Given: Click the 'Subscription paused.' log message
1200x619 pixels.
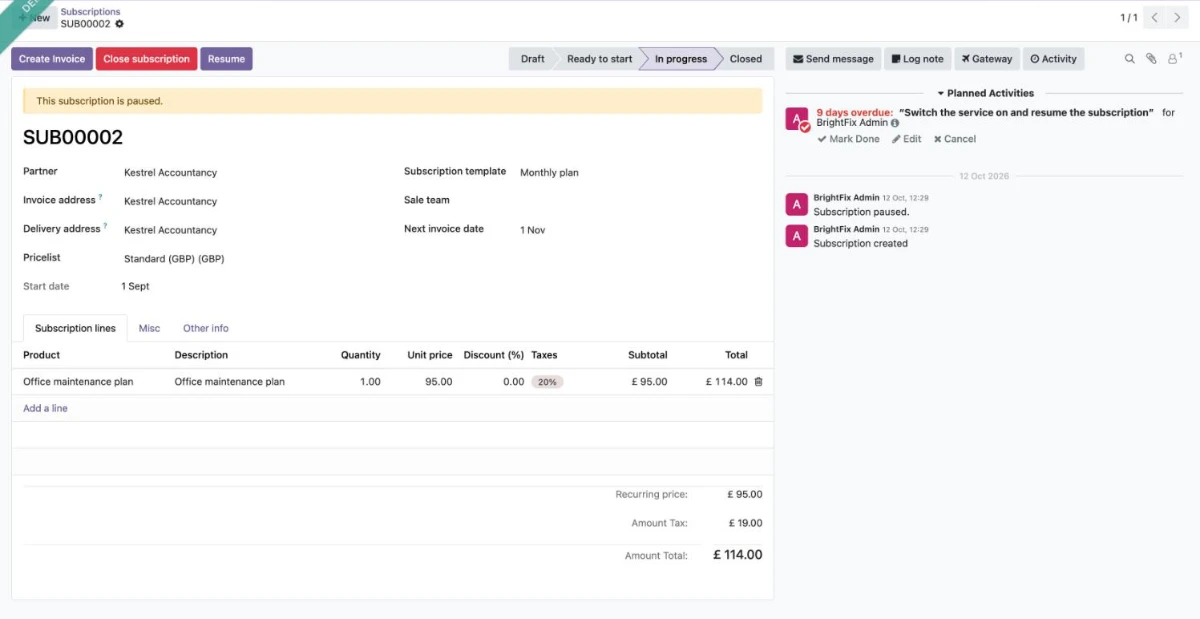Looking at the screenshot, I should click(861, 212).
